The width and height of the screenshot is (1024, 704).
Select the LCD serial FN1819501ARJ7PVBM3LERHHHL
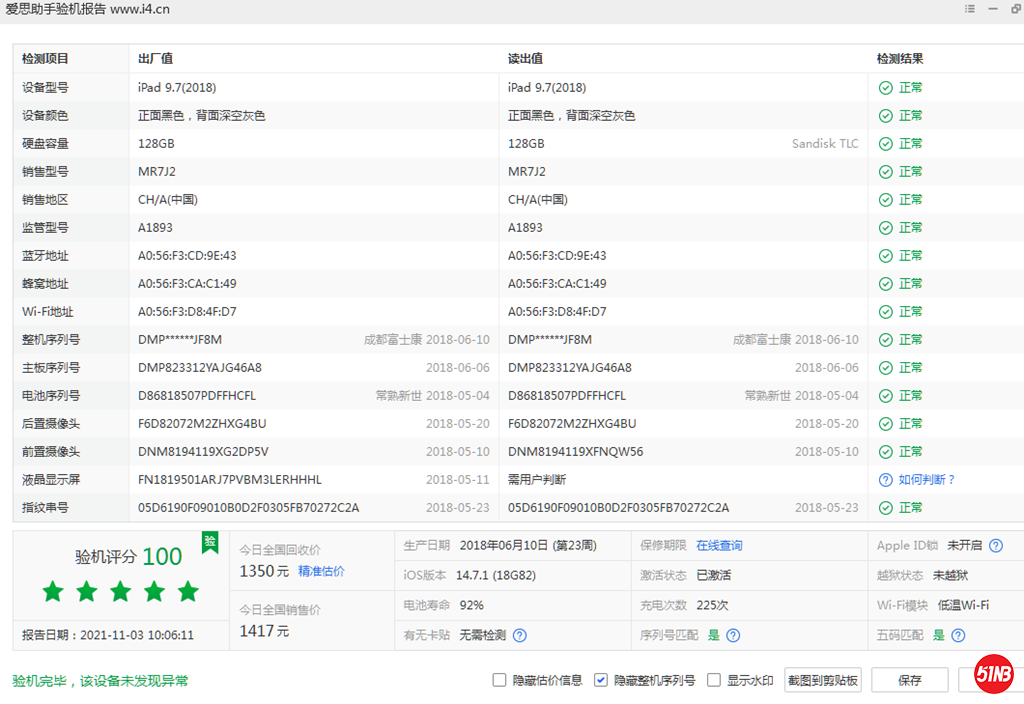point(230,480)
